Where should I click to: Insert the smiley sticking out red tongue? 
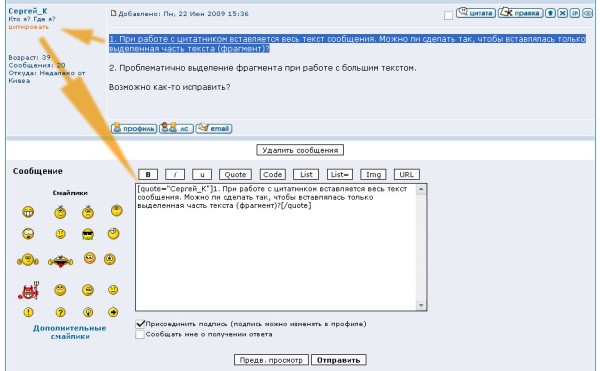(x=60, y=261)
